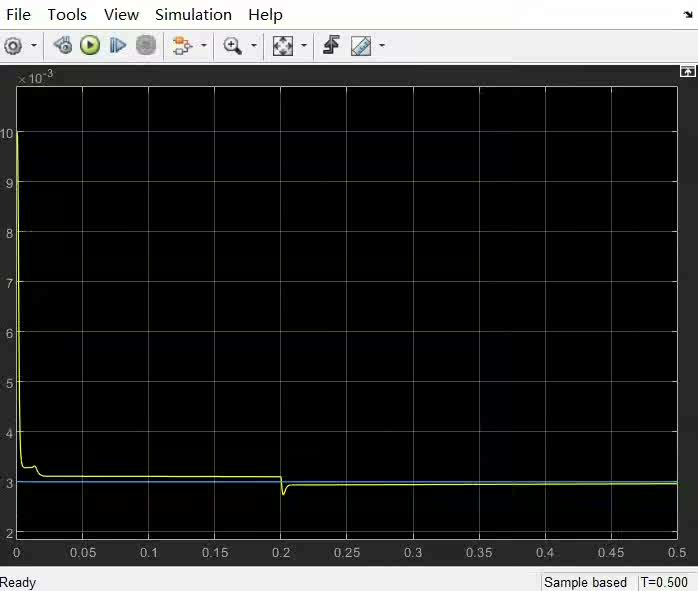Open the Simulation menu
This screenshot has width=698, height=591.
pos(193,15)
